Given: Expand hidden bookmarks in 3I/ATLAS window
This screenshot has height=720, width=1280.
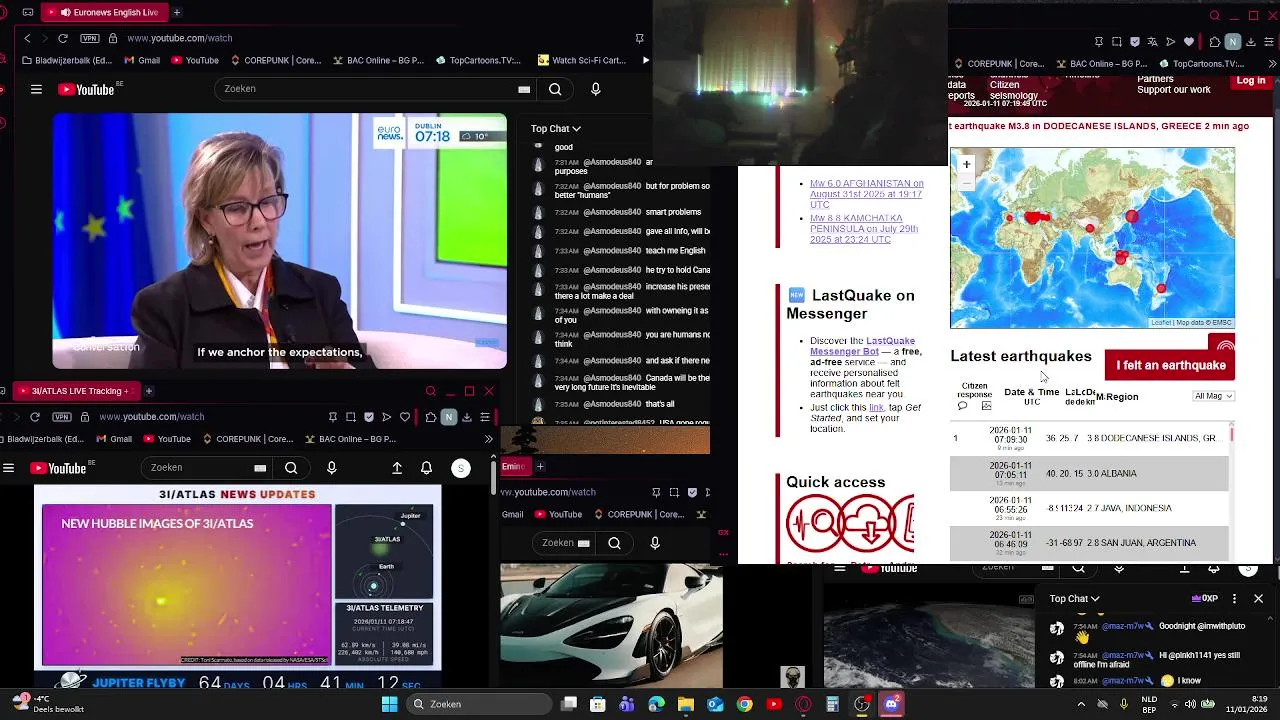Looking at the screenshot, I should [488, 439].
